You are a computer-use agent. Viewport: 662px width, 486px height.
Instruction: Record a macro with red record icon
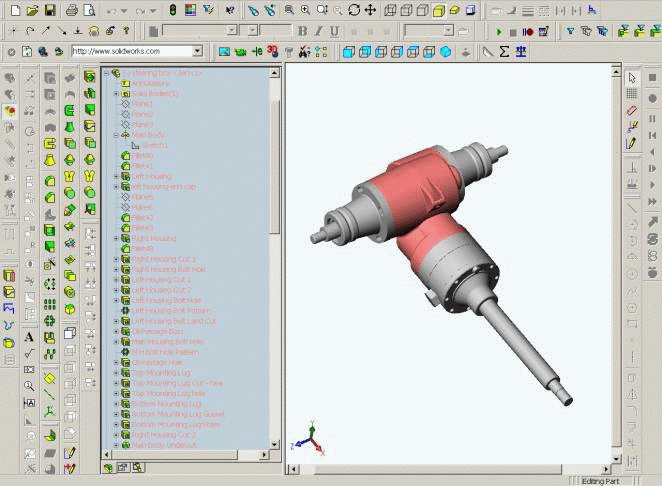[527, 32]
